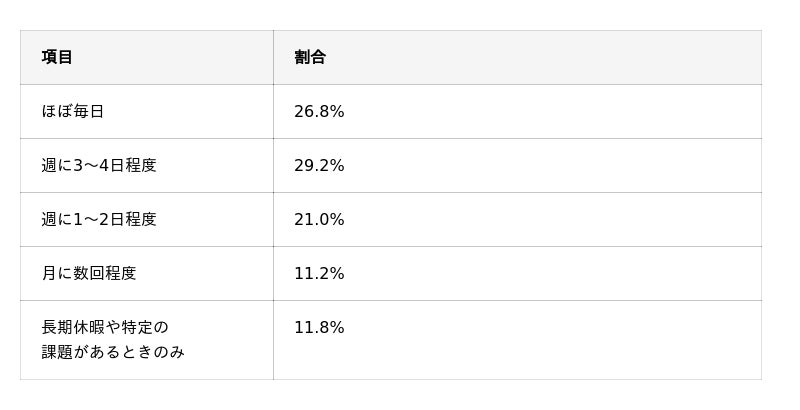Click the word 数回 in fourth row
The image size is (800, 410).
(88, 273)
